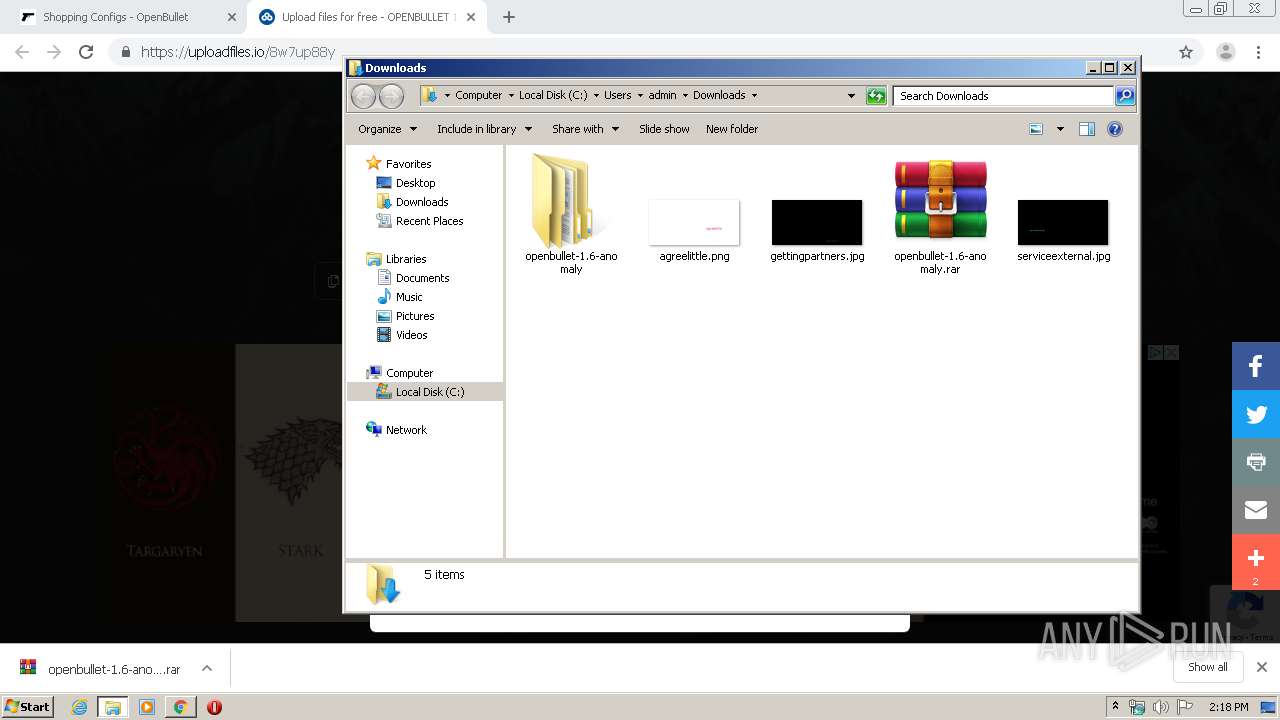Viewport: 1280px width, 720px height.
Task: Expand the download item options chevron
Action: tap(207, 668)
